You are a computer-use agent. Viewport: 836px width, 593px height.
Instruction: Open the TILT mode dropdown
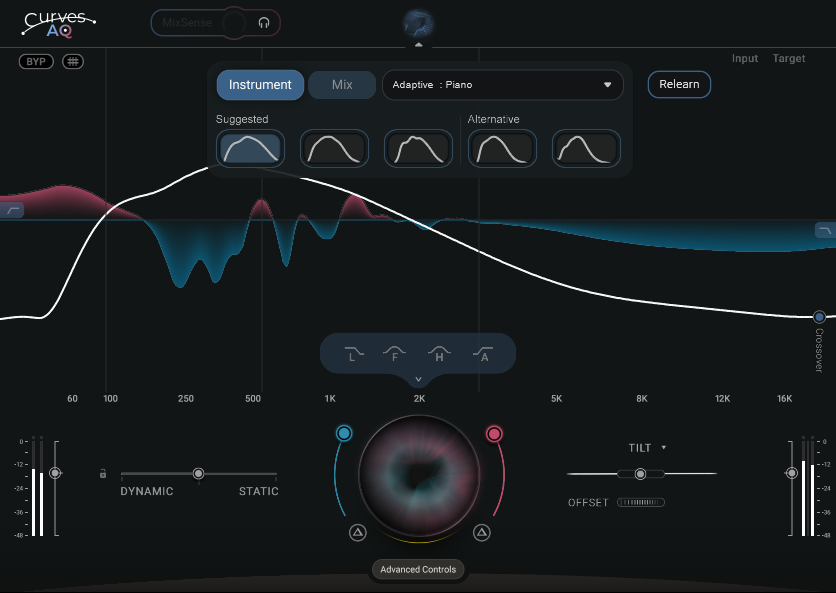click(647, 448)
